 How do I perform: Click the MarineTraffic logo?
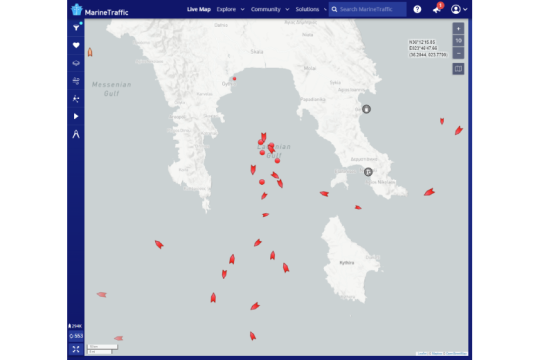click(x=100, y=10)
